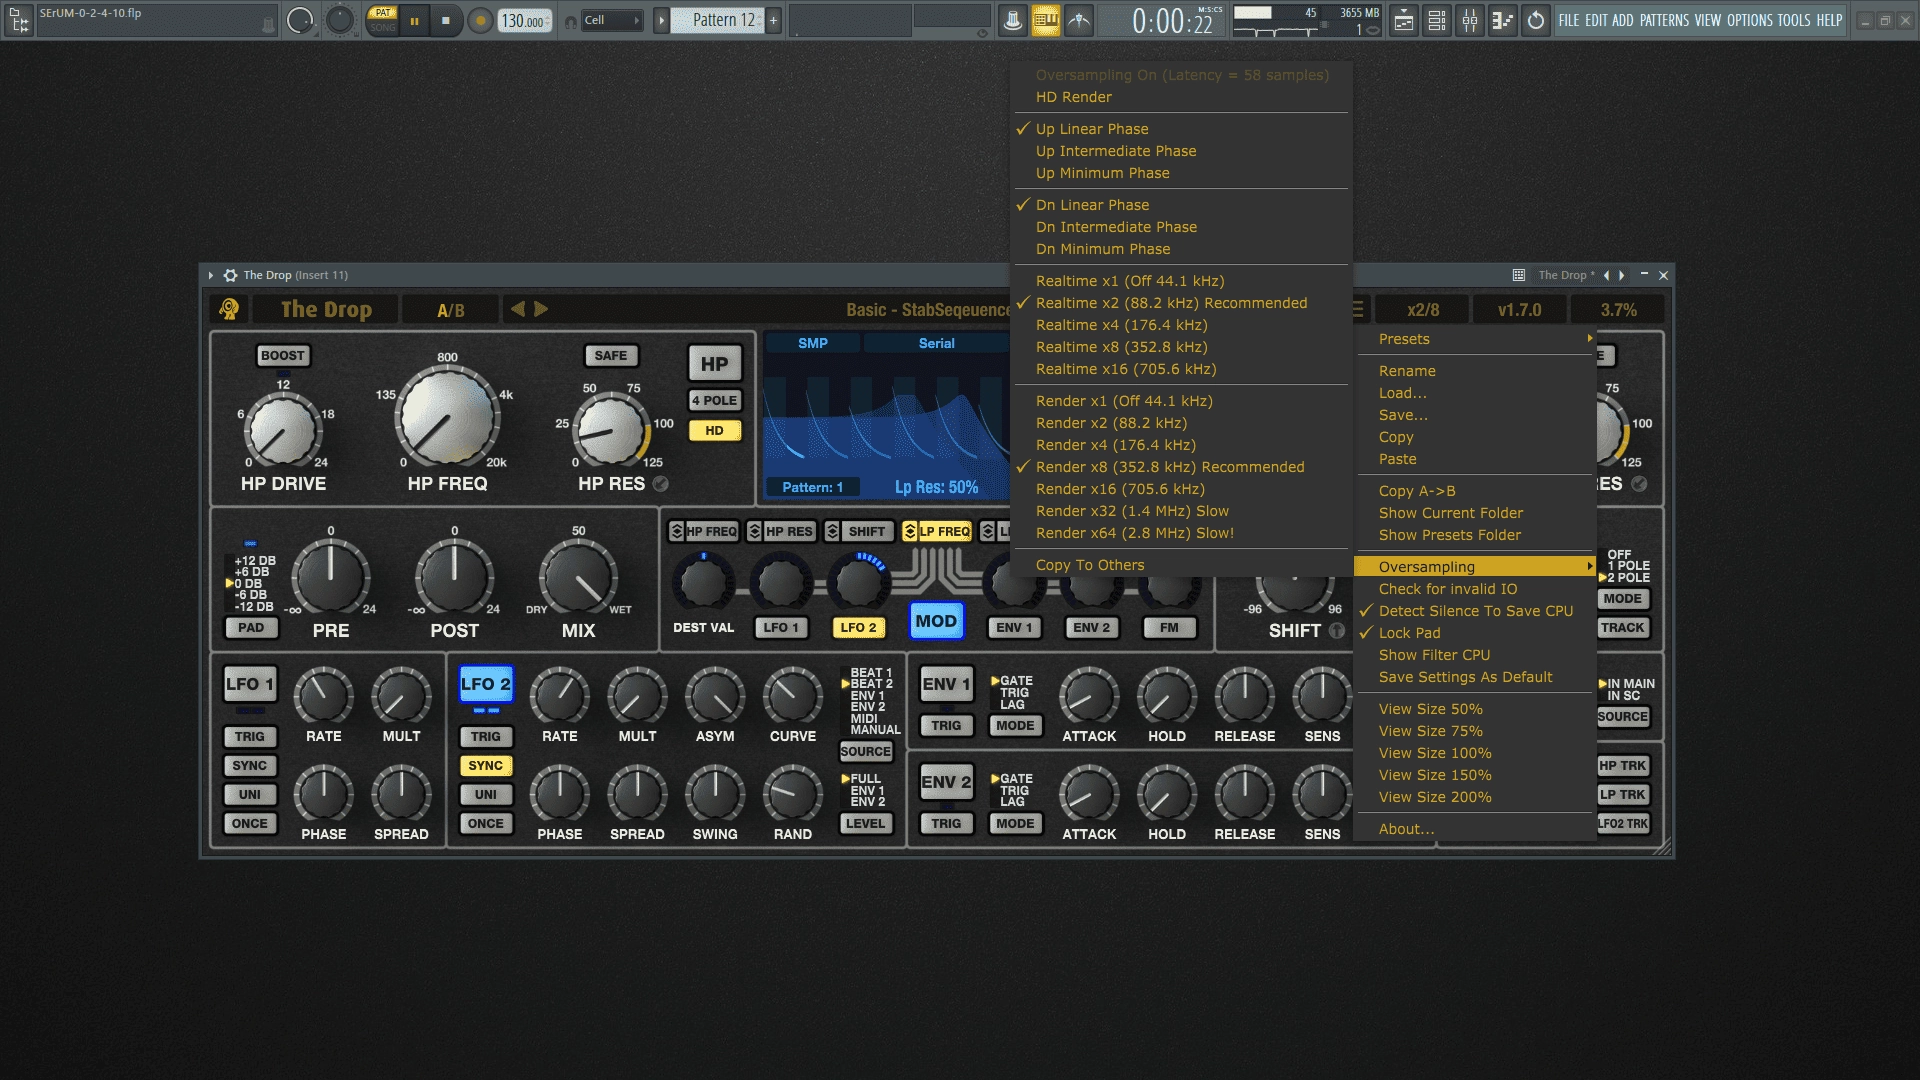Click the top-left toolbar layout icon

pos(19,20)
